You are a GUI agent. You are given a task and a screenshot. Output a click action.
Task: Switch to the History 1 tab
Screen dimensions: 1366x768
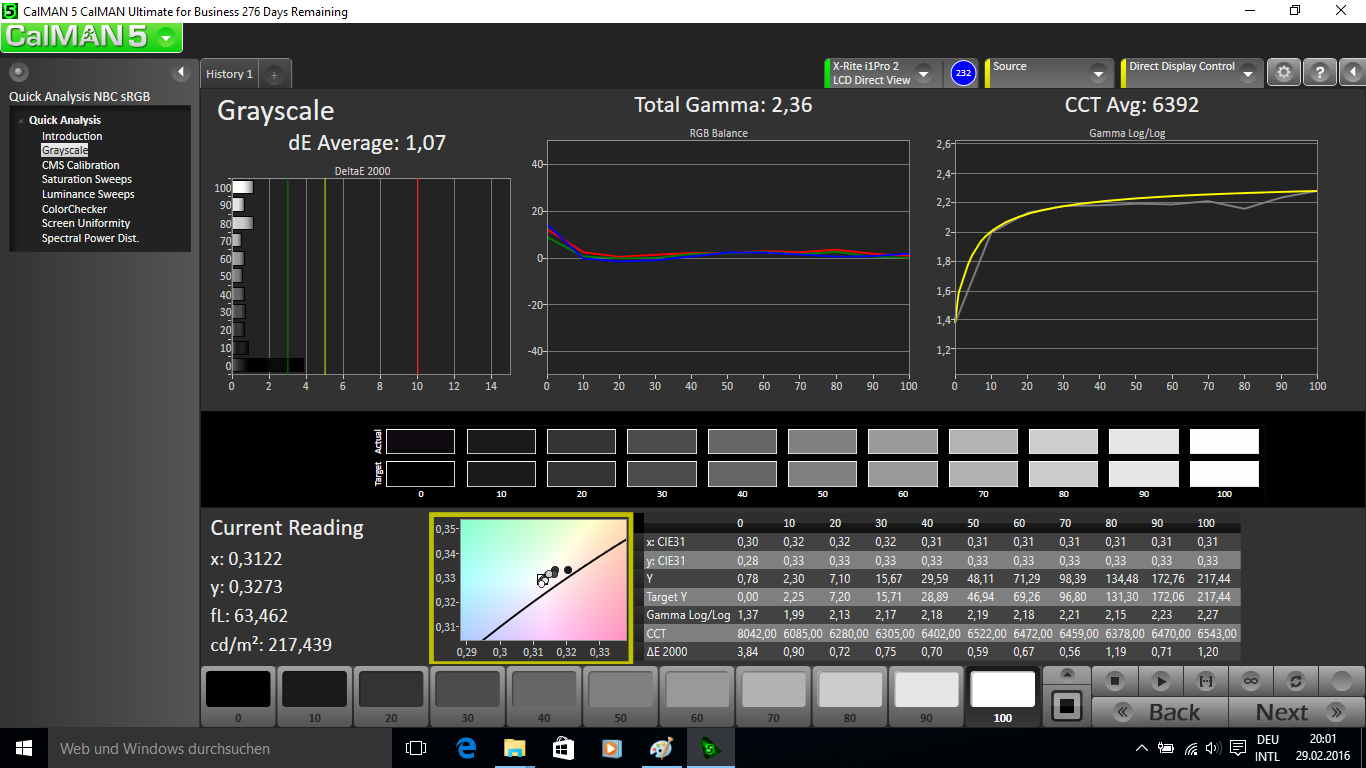coord(229,74)
